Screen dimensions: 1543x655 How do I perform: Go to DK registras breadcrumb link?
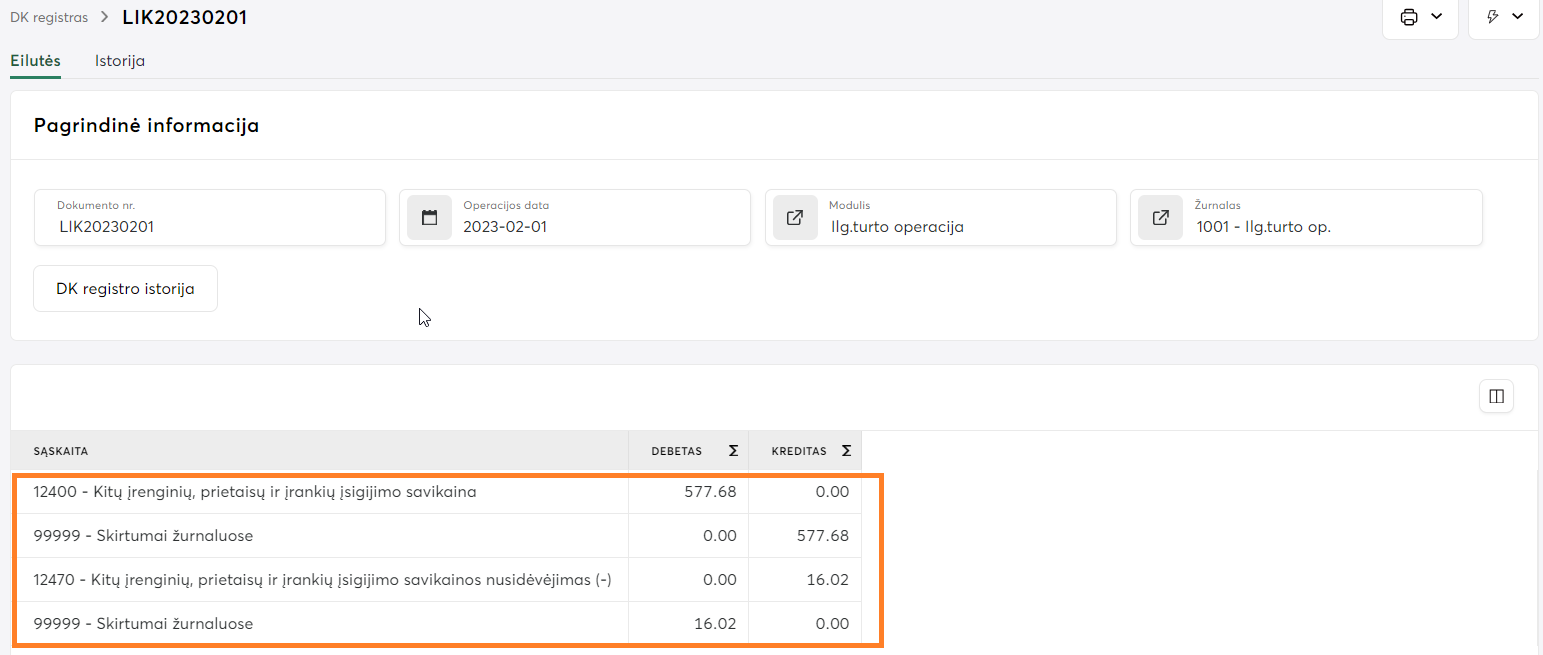pyautogui.click(x=49, y=18)
